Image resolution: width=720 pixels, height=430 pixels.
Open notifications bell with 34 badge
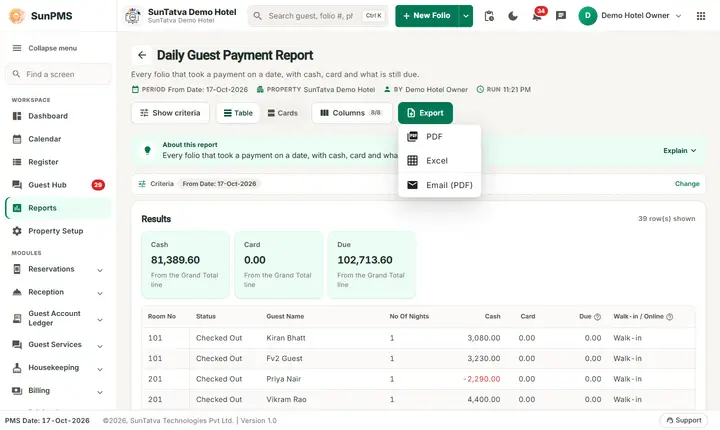pos(537,16)
